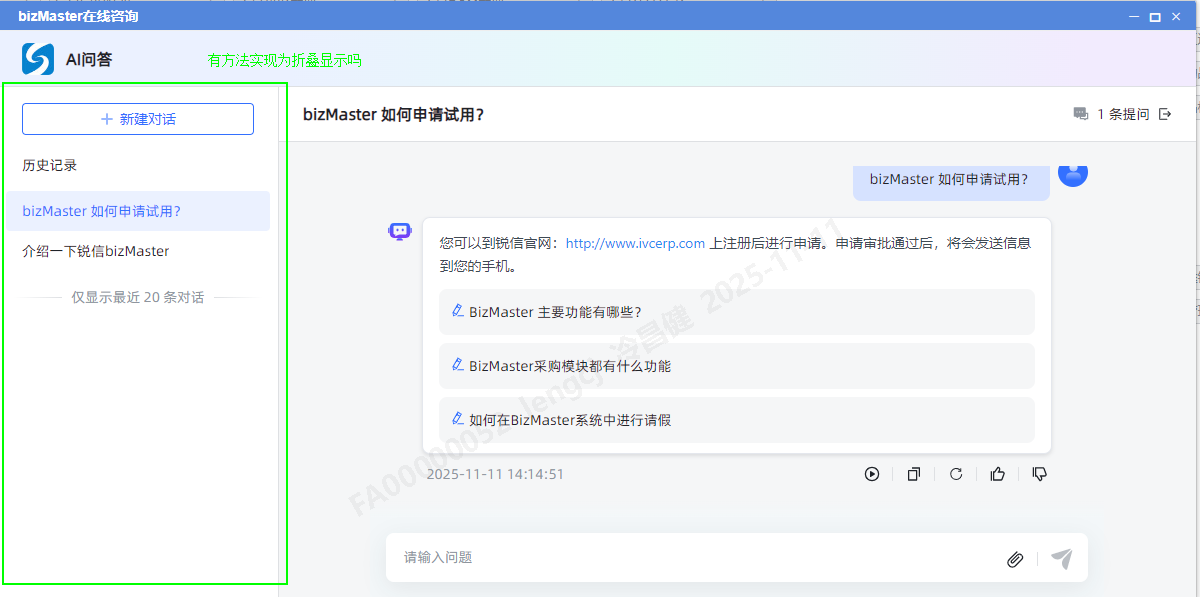Like the answer with the thumbs-up icon
Image resolution: width=1200 pixels, height=597 pixels.
(x=997, y=474)
